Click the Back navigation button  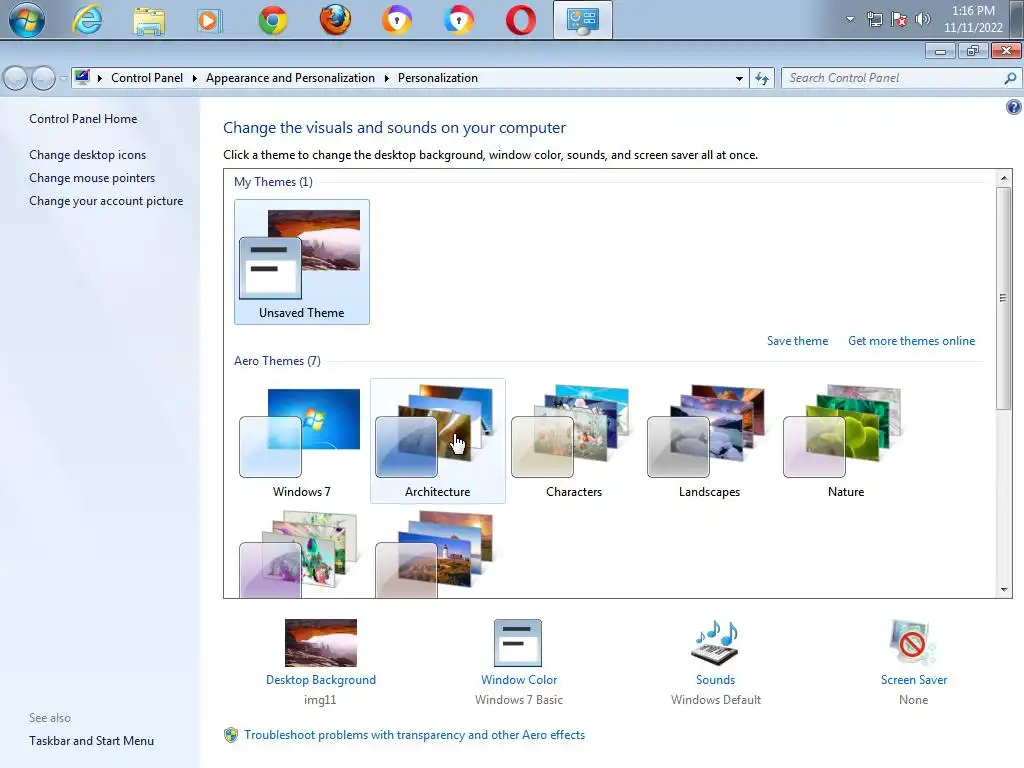coord(16,78)
